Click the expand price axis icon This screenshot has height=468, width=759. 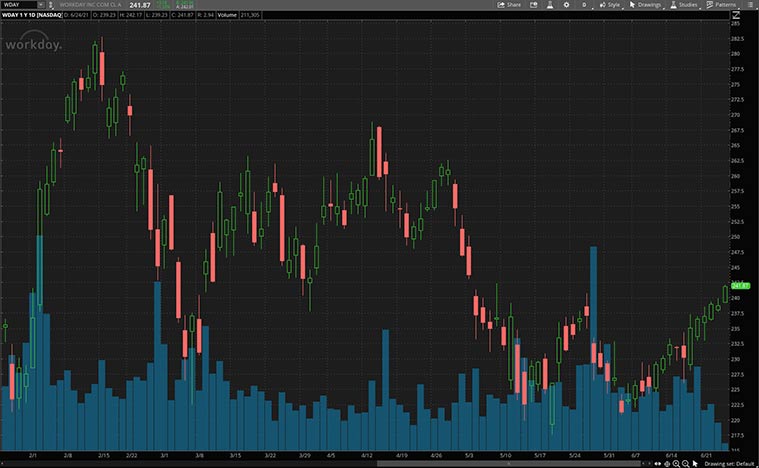tap(736, 15)
